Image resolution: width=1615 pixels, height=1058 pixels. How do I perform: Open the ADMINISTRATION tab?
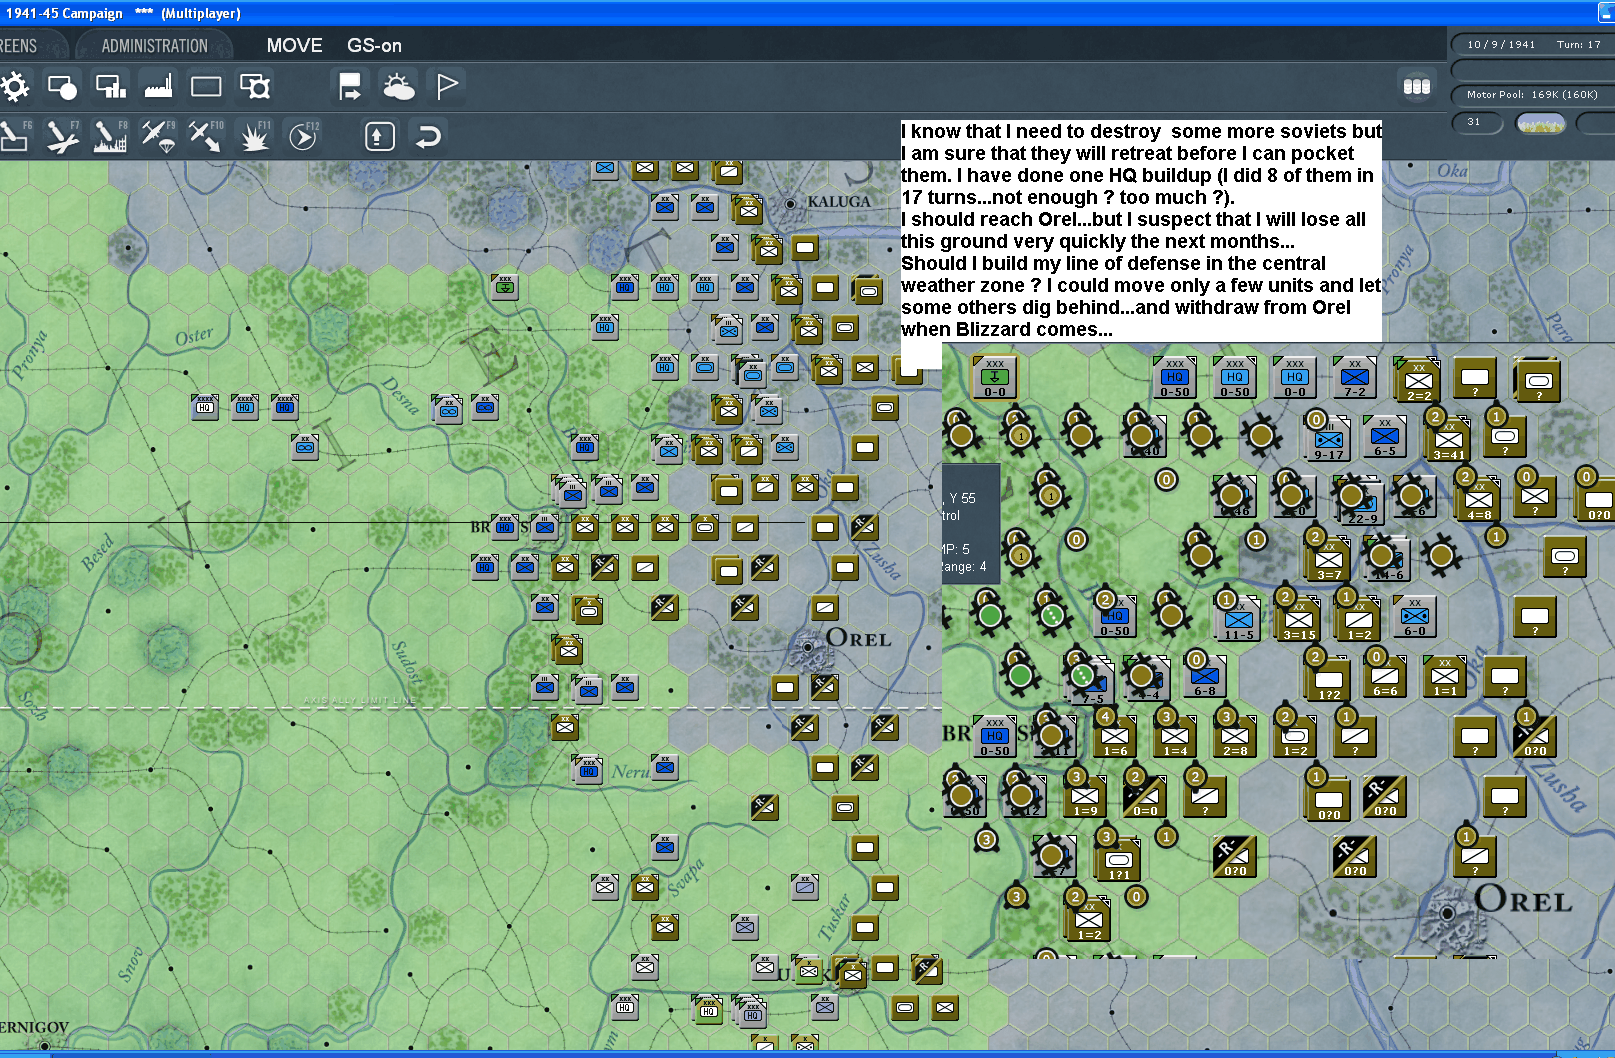pos(155,46)
